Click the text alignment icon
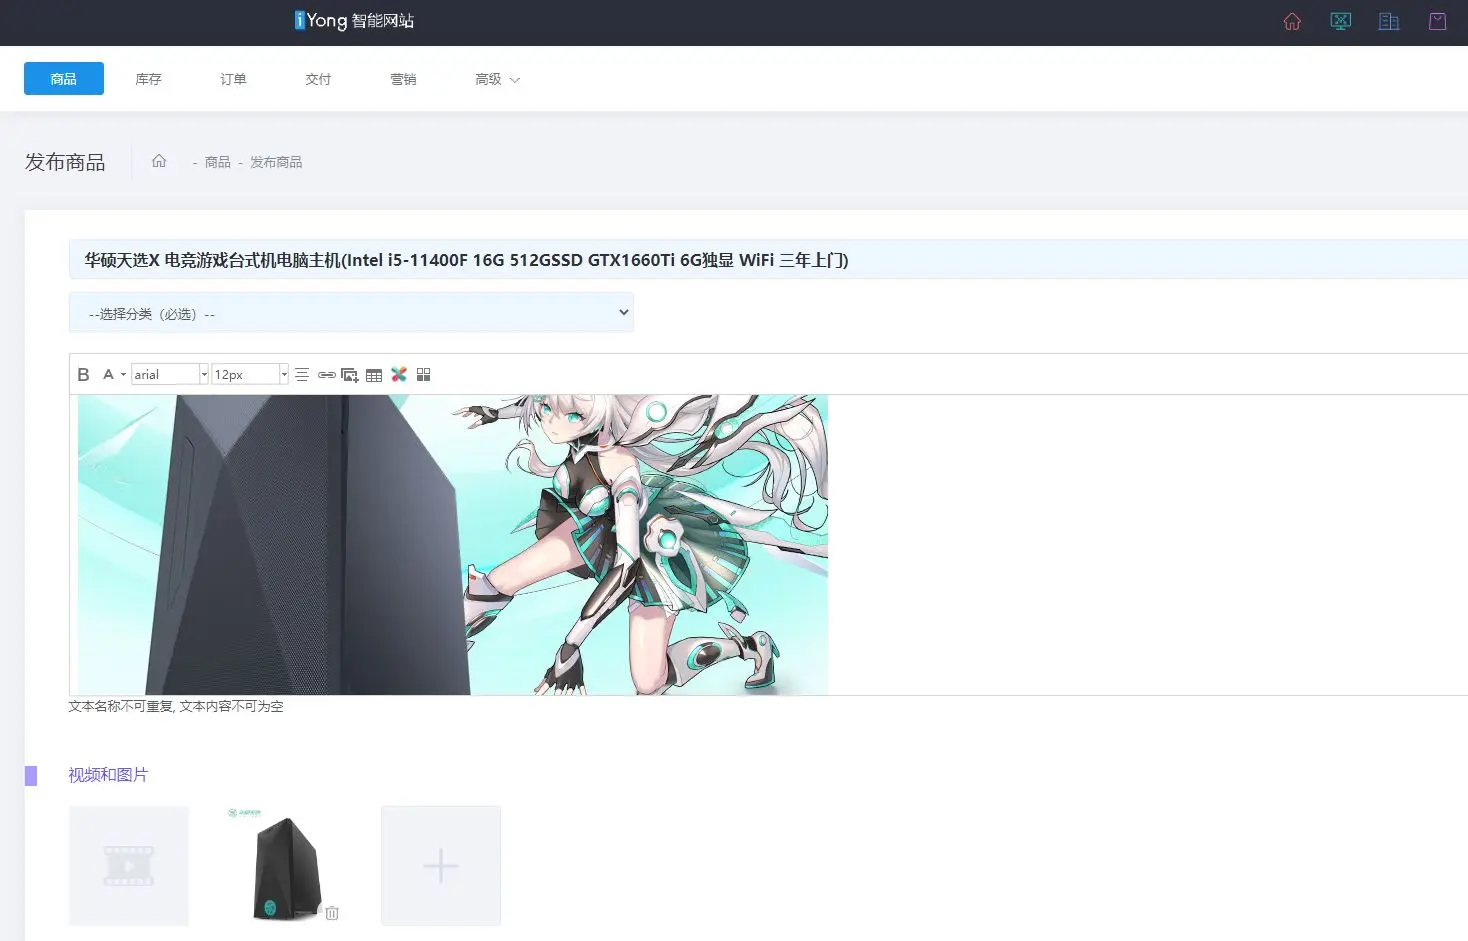This screenshot has width=1468, height=941. [x=302, y=375]
